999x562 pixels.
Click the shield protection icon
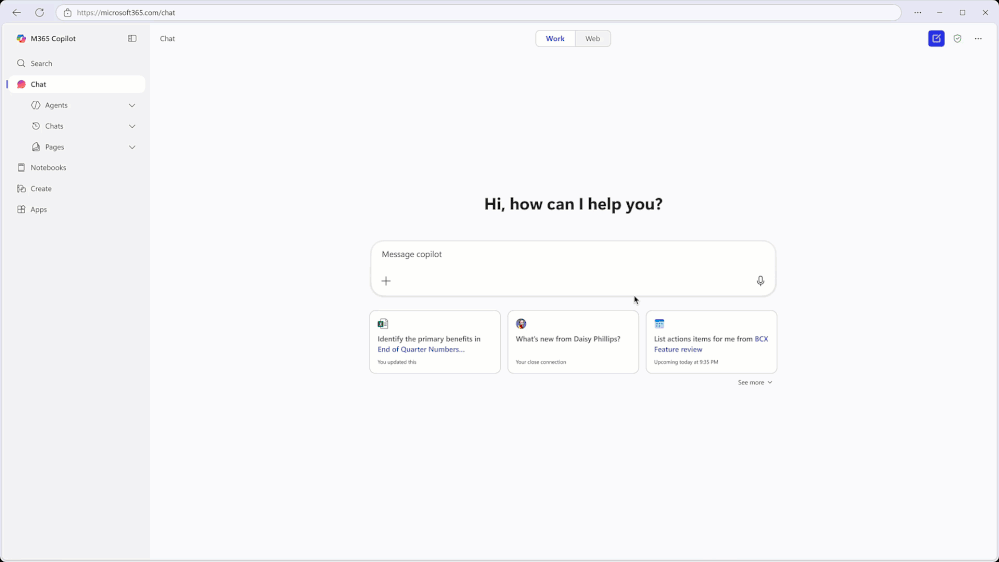pyautogui.click(x=957, y=38)
